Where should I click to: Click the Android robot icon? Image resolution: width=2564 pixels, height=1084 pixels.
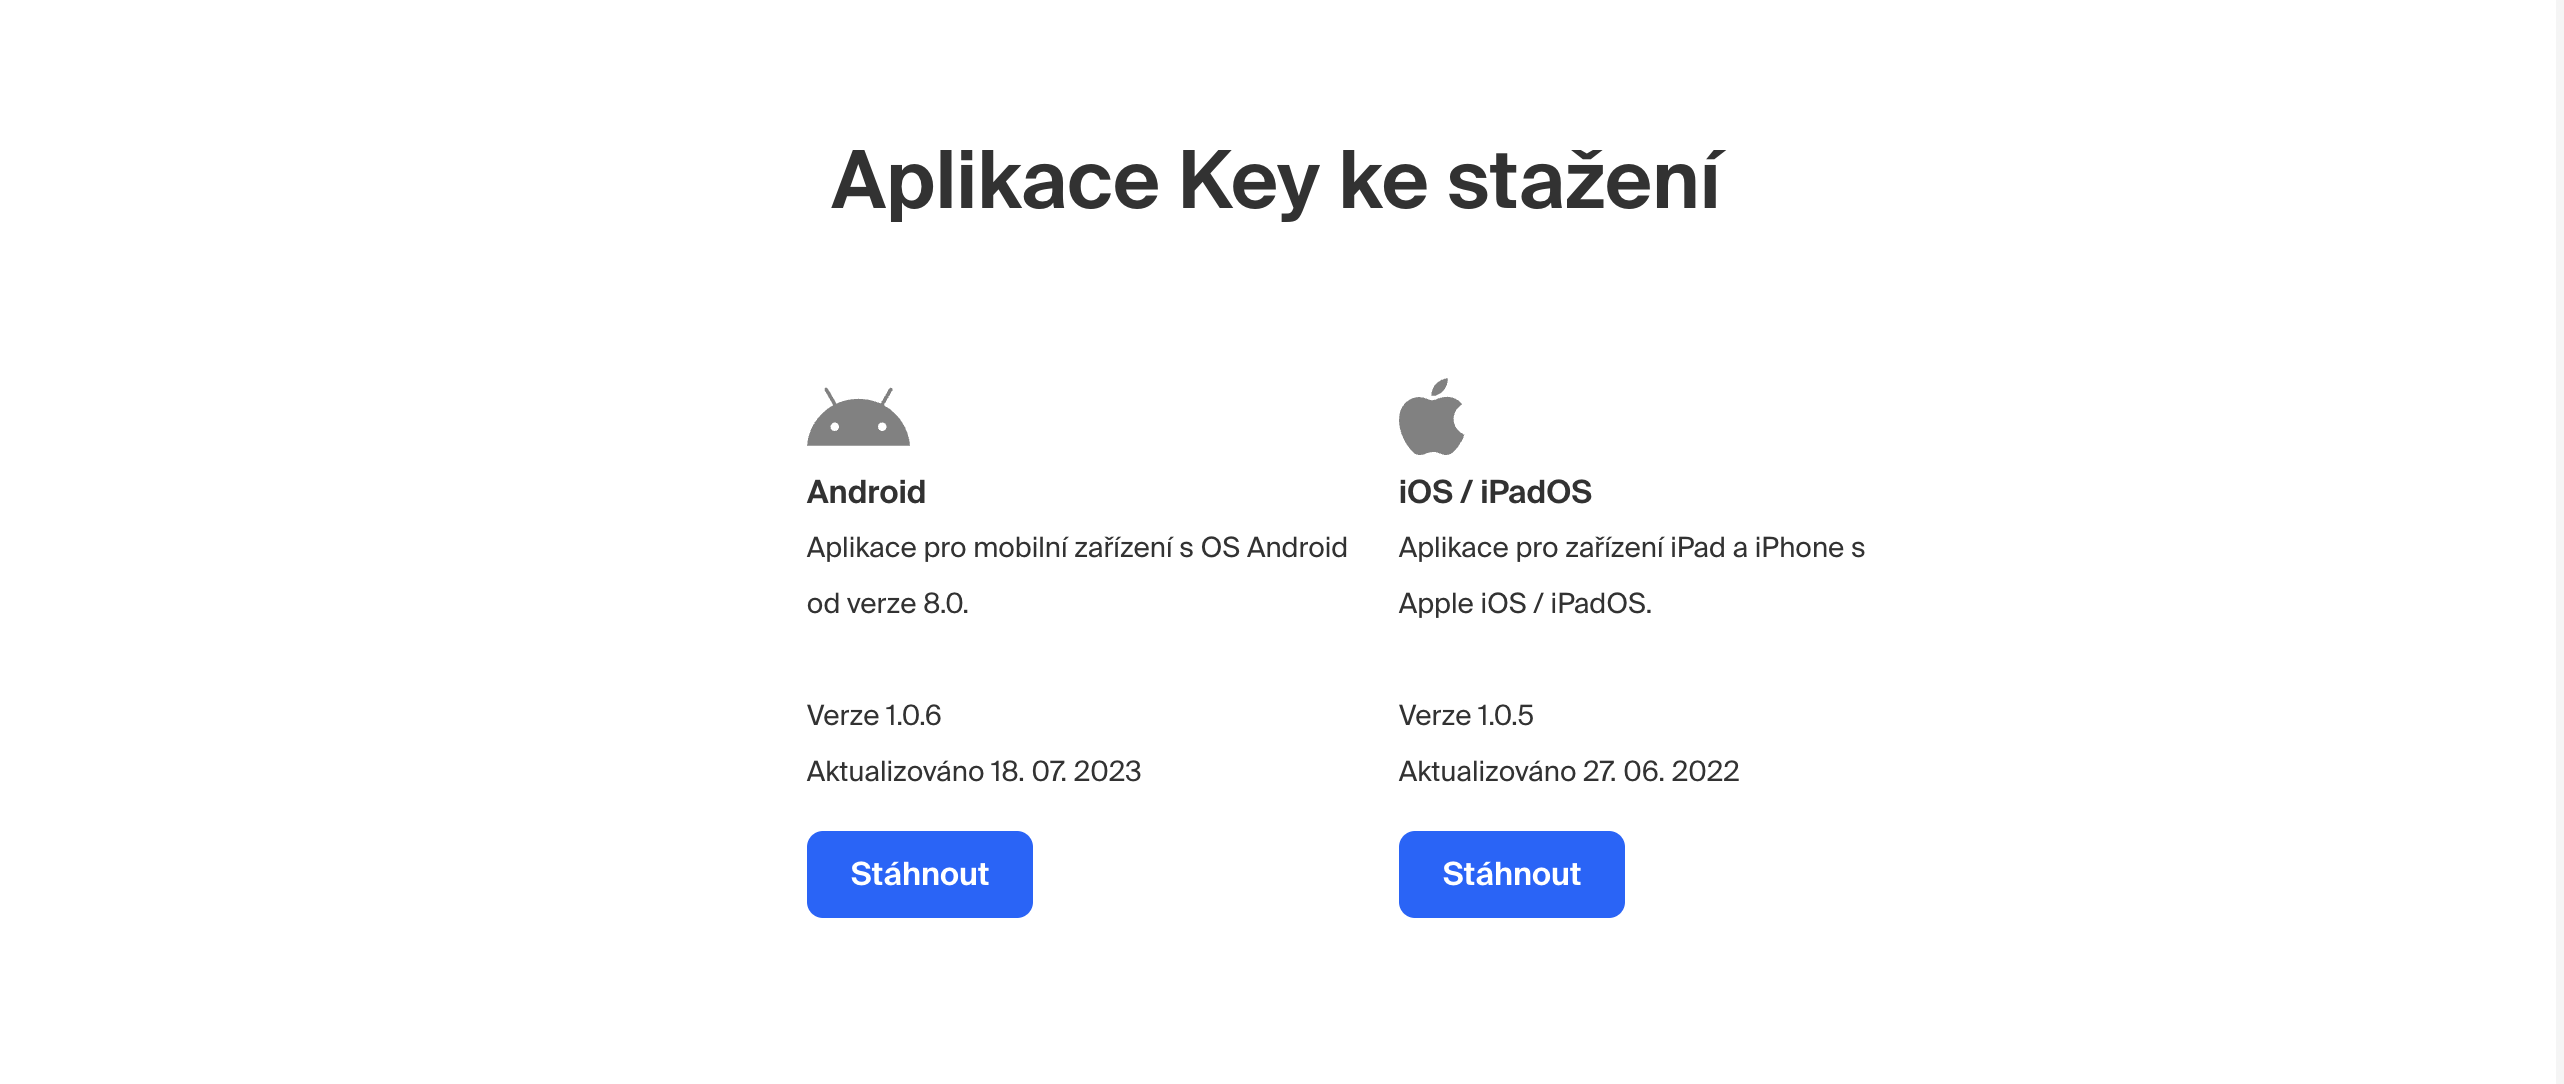click(858, 418)
